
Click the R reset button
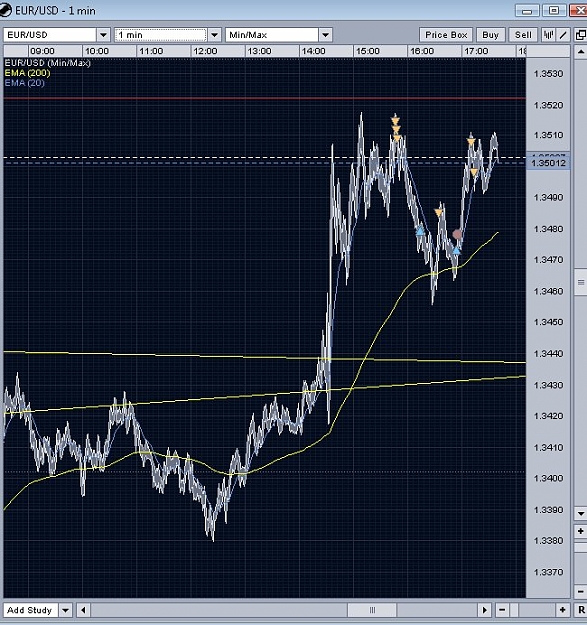click(x=581, y=610)
